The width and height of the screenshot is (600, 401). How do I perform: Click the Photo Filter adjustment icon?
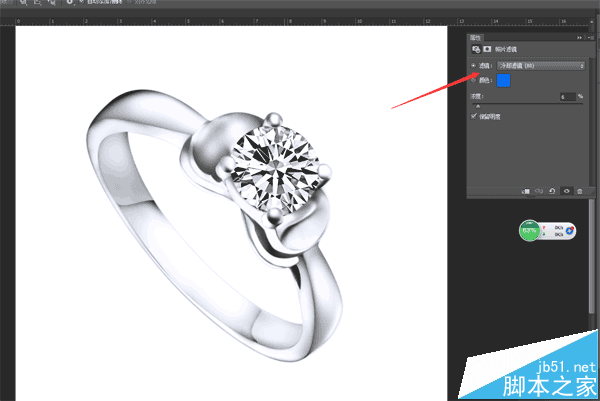(476, 49)
